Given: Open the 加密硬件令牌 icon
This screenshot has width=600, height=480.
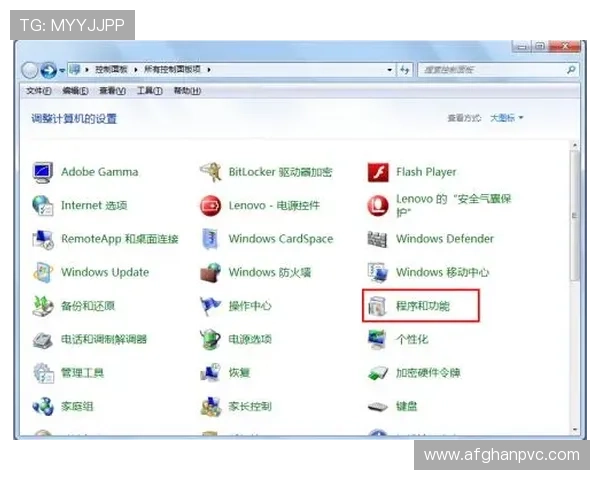Looking at the screenshot, I should point(378,373).
